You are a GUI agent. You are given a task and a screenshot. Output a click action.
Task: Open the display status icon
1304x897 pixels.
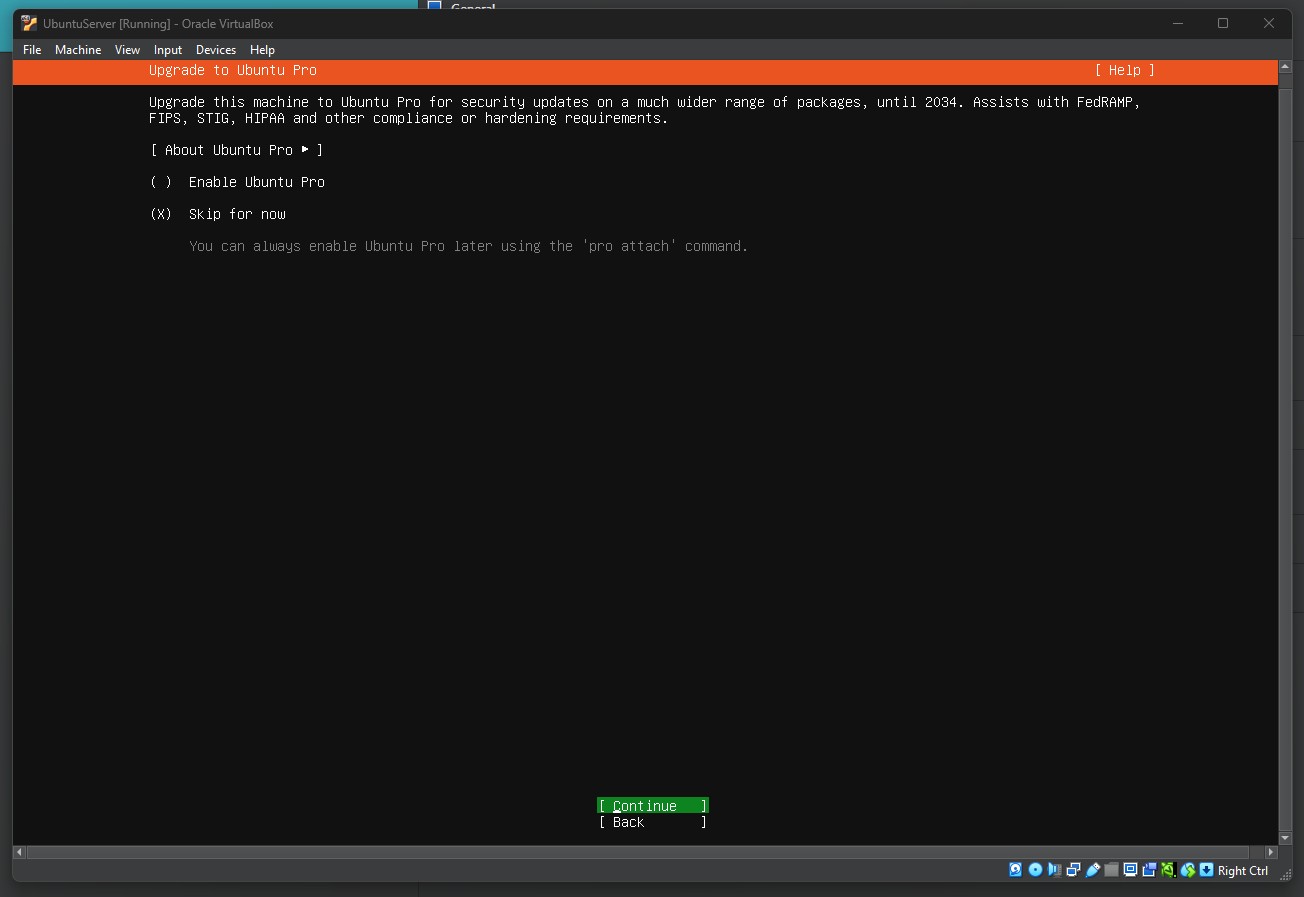pos(1130,870)
